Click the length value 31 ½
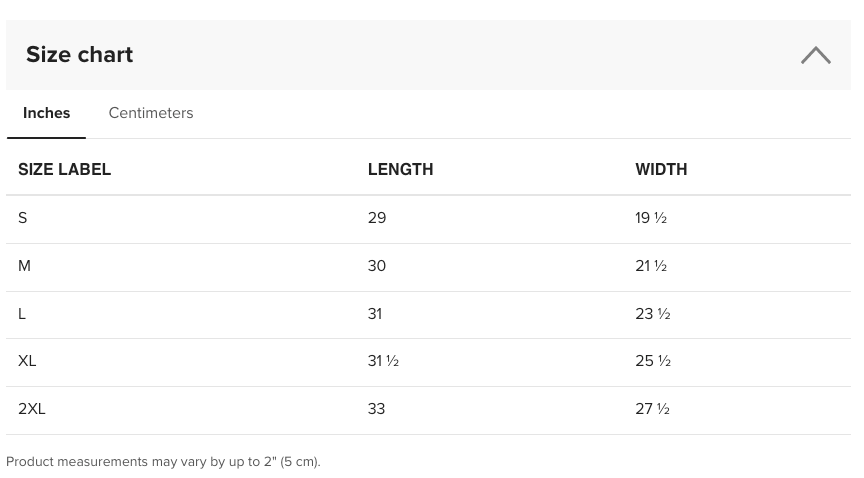Image resolution: width=864 pixels, height=478 pixels. (384, 361)
